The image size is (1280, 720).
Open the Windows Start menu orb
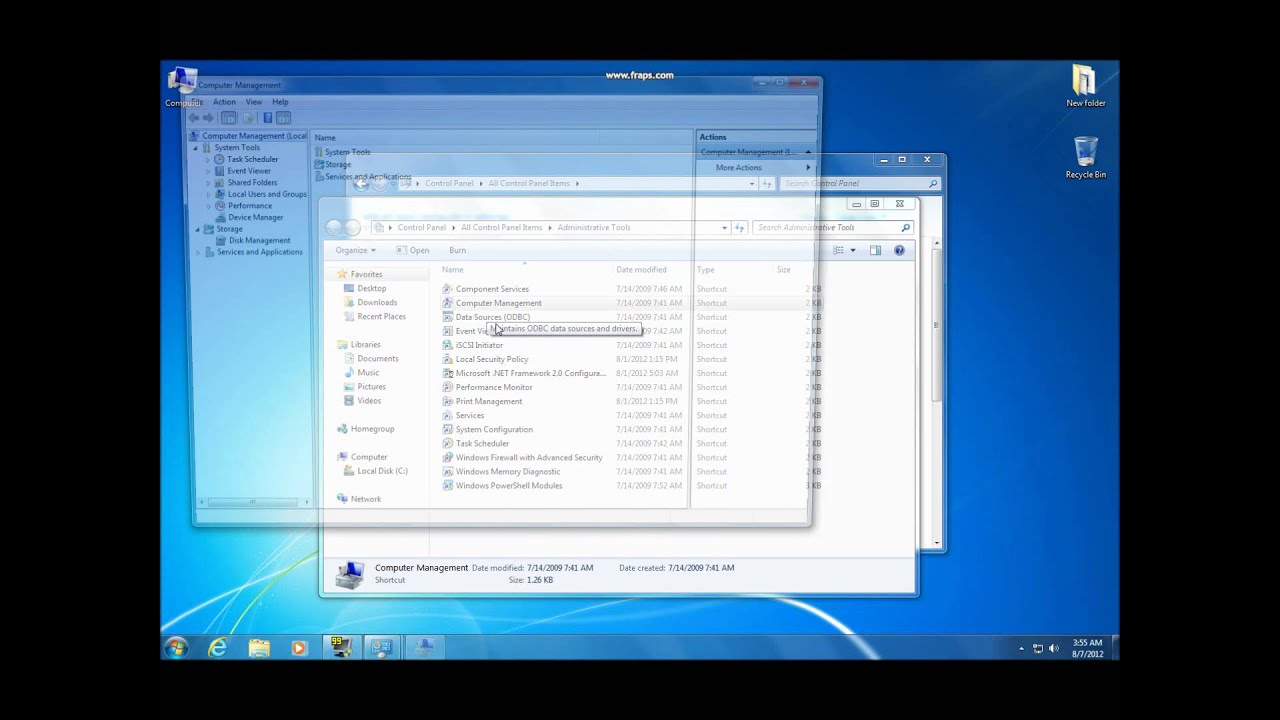click(x=176, y=647)
